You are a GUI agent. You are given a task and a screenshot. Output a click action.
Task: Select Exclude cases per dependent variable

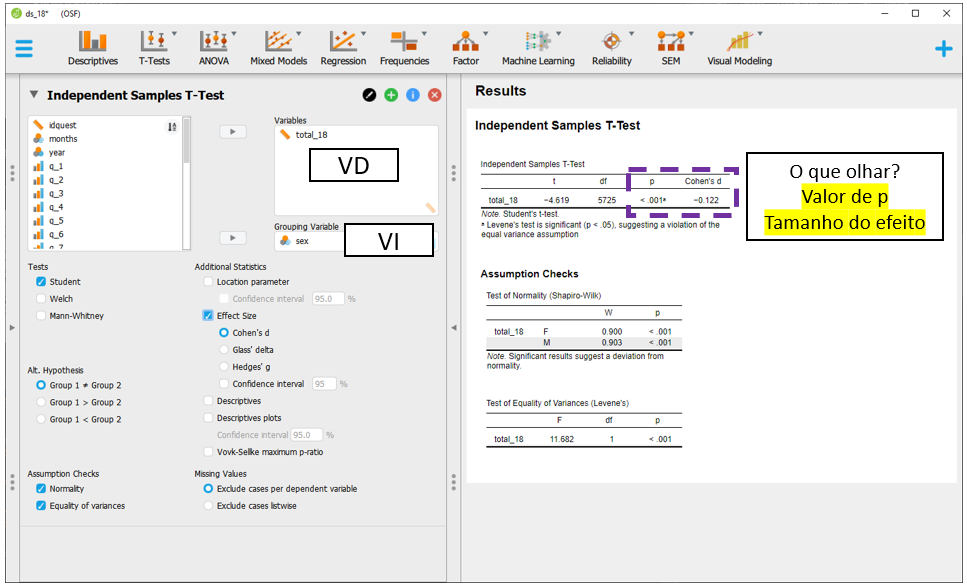pyautogui.click(x=208, y=489)
